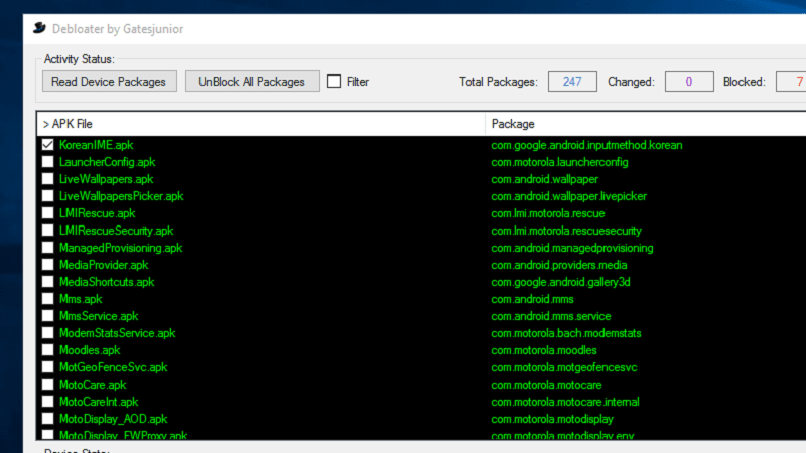Click UnBlock All Packages button
Viewport: 806px width, 453px height.
click(252, 82)
